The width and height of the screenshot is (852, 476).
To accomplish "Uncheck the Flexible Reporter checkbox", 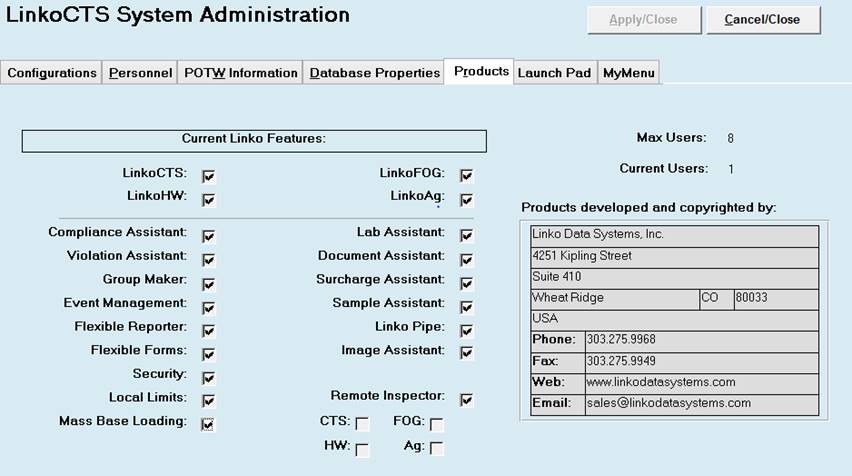I will (x=209, y=331).
